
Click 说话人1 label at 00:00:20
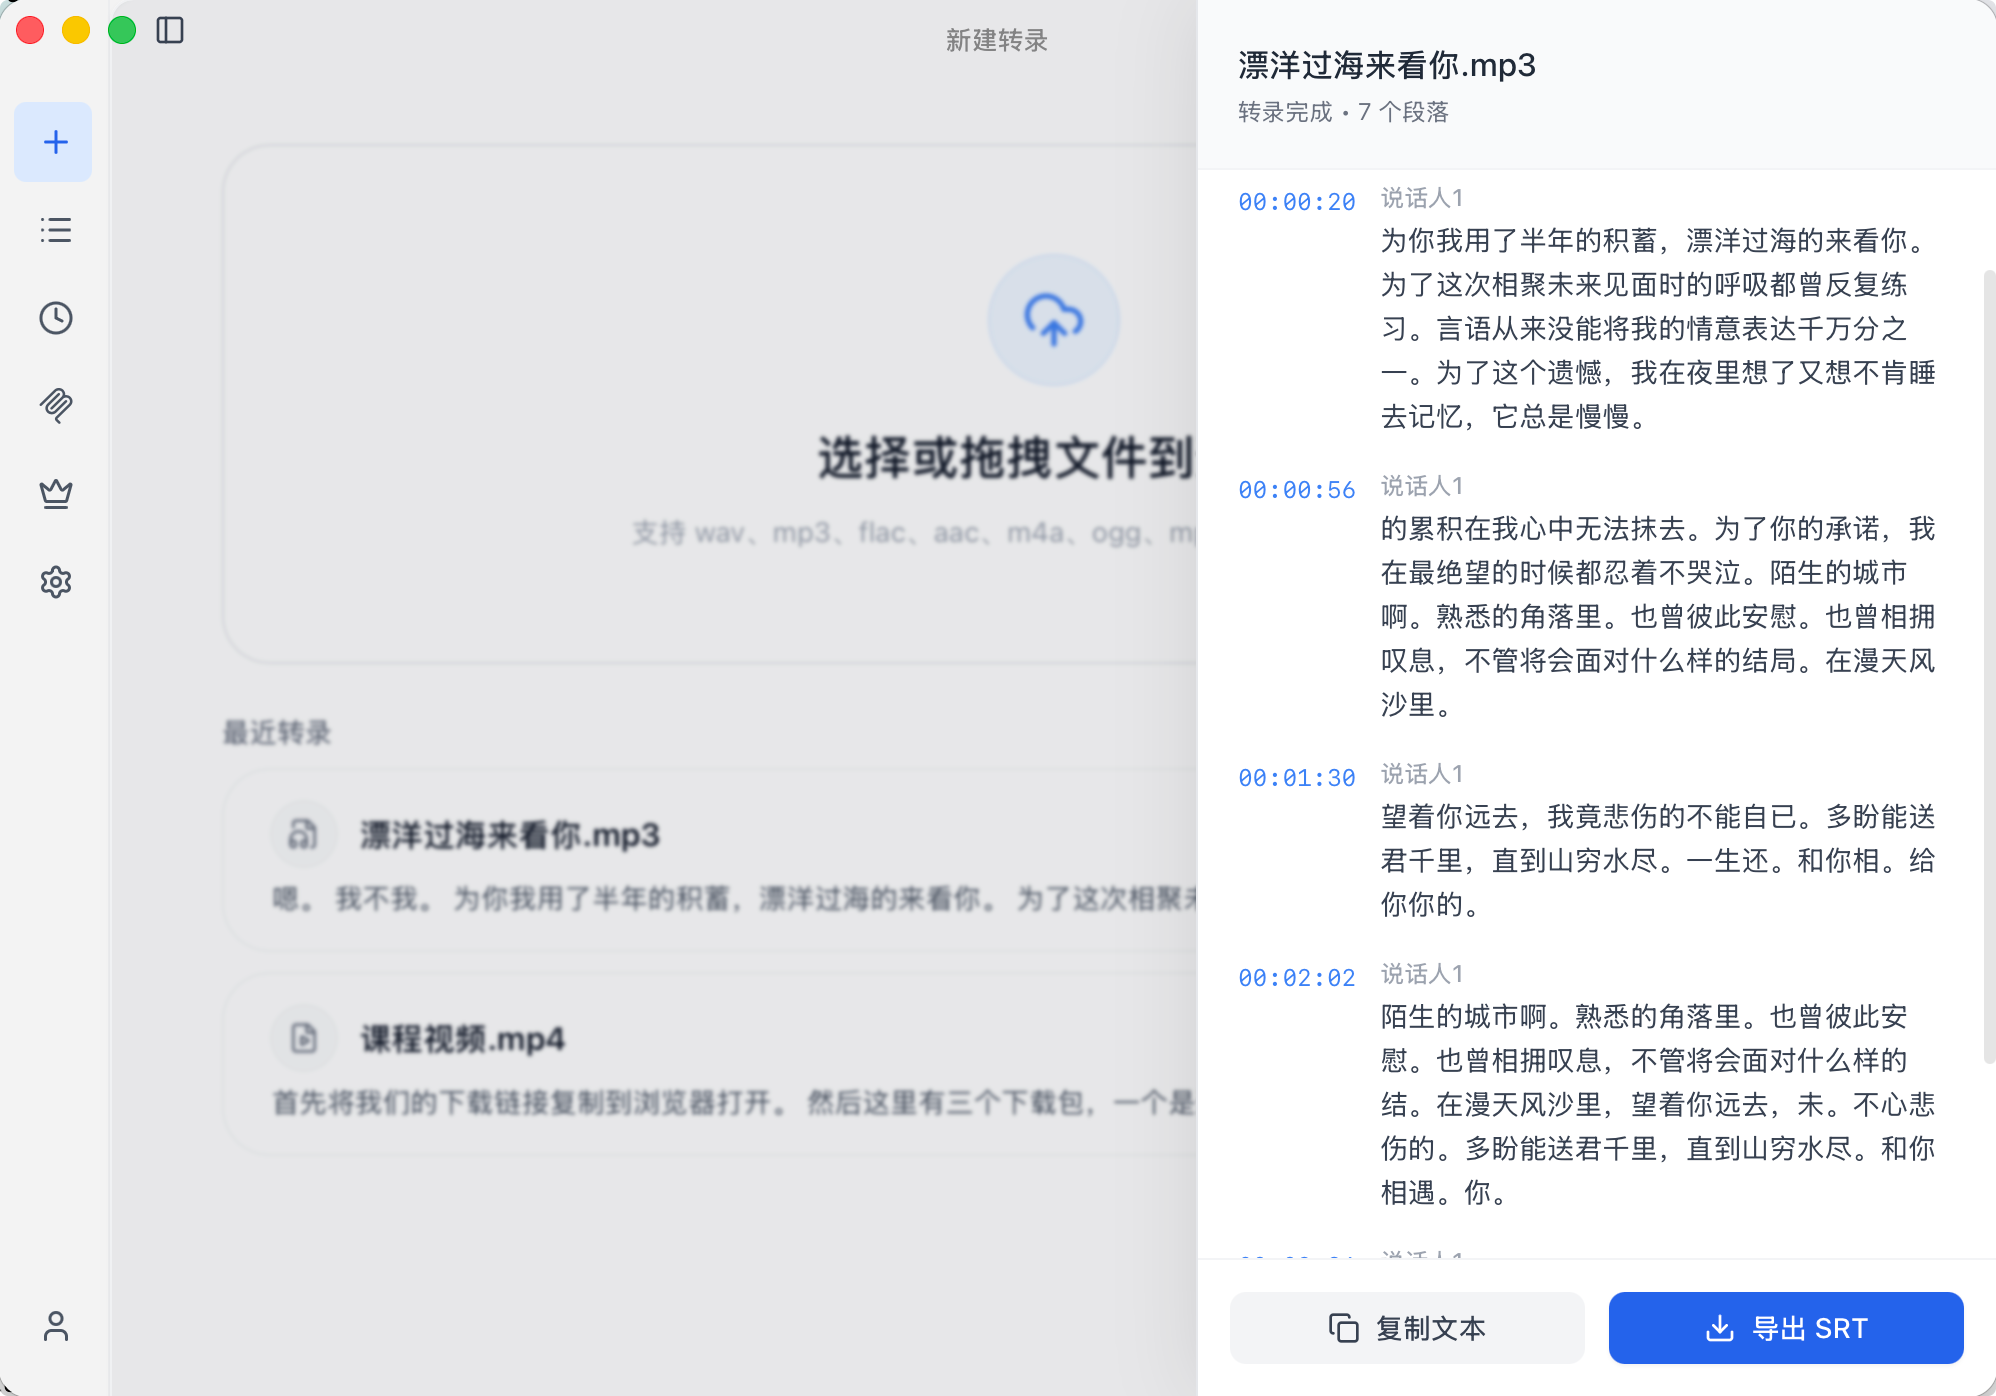[x=1422, y=198]
